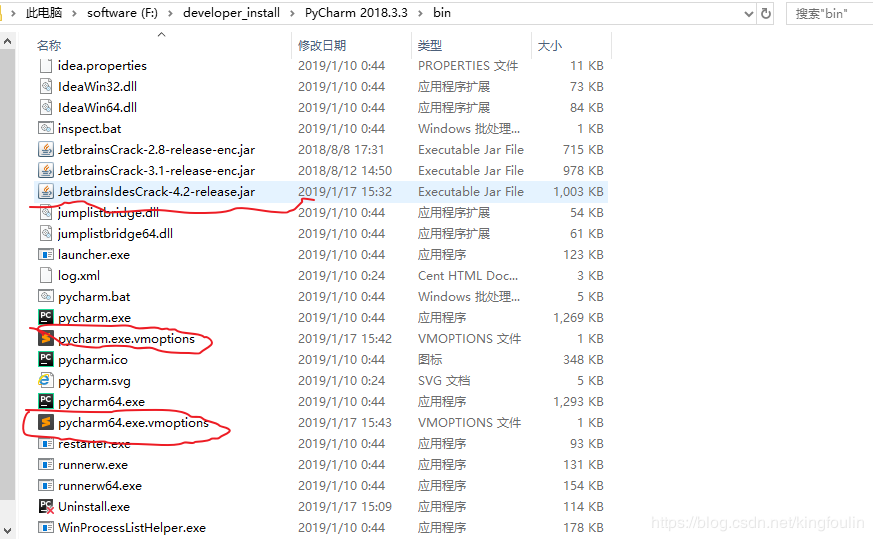The image size is (873, 541).
Task: Click the date 2018/8/12 14:50
Action: (x=345, y=171)
